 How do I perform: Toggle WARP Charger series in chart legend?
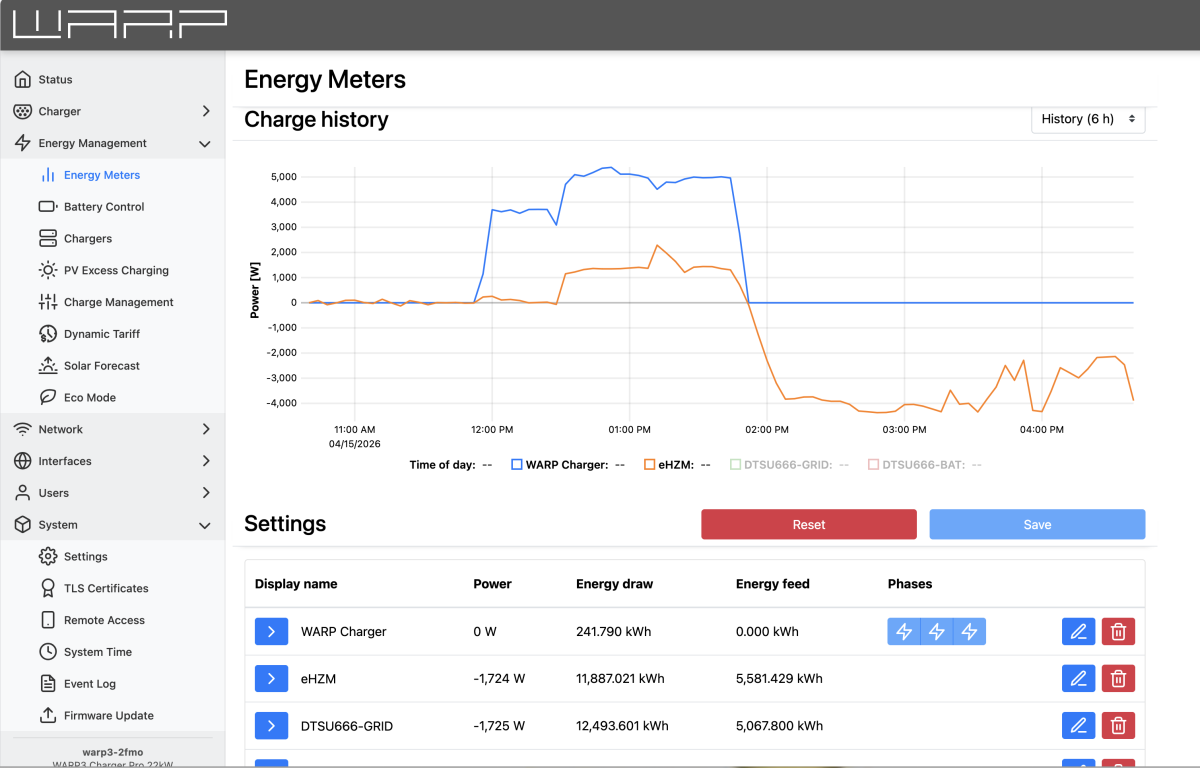pyautogui.click(x=517, y=464)
